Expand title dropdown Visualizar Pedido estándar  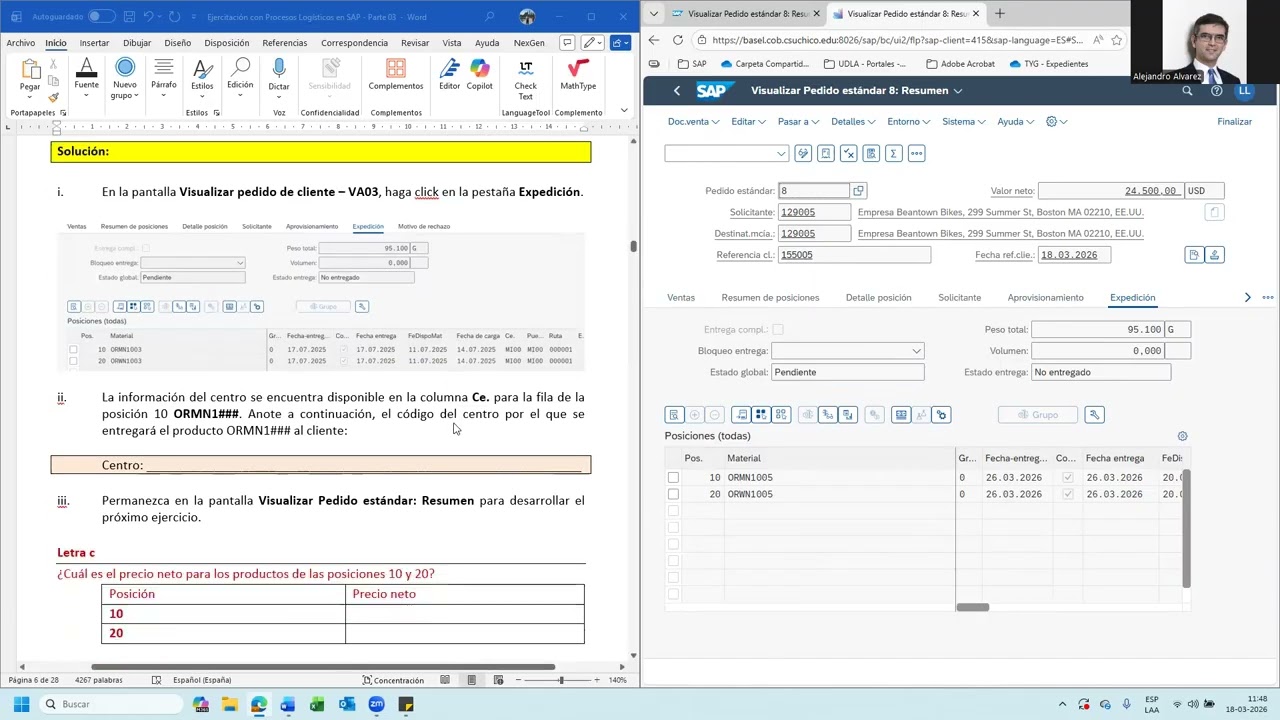tap(957, 90)
